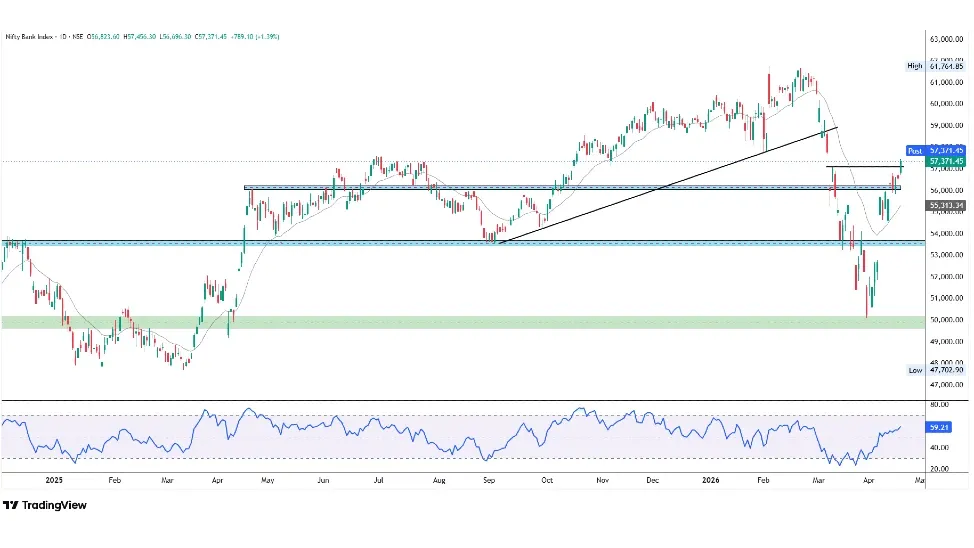
Task: Click the 2026 label on time axis
Action: (x=711, y=480)
